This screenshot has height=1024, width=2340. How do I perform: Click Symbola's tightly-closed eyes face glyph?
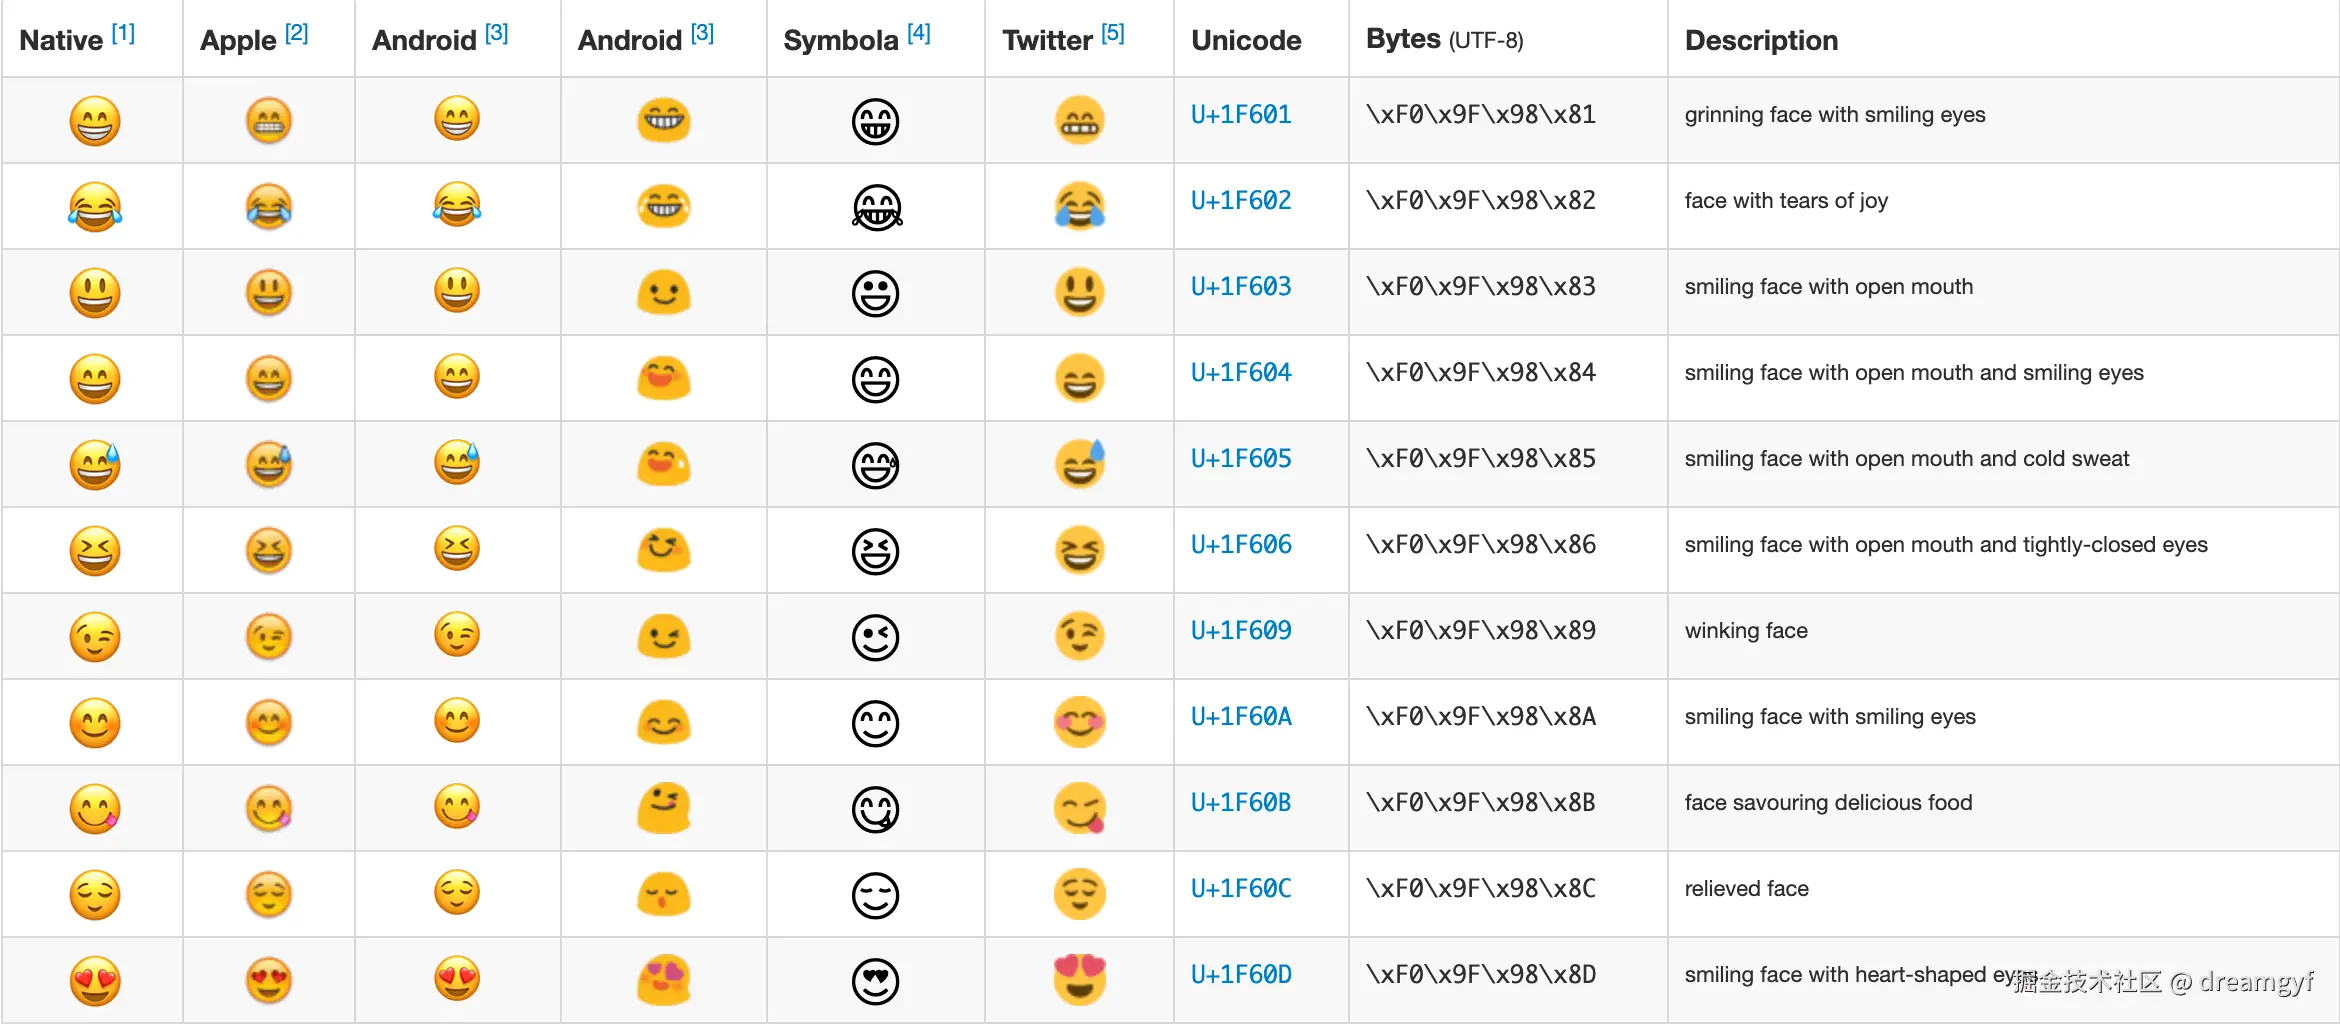click(875, 551)
